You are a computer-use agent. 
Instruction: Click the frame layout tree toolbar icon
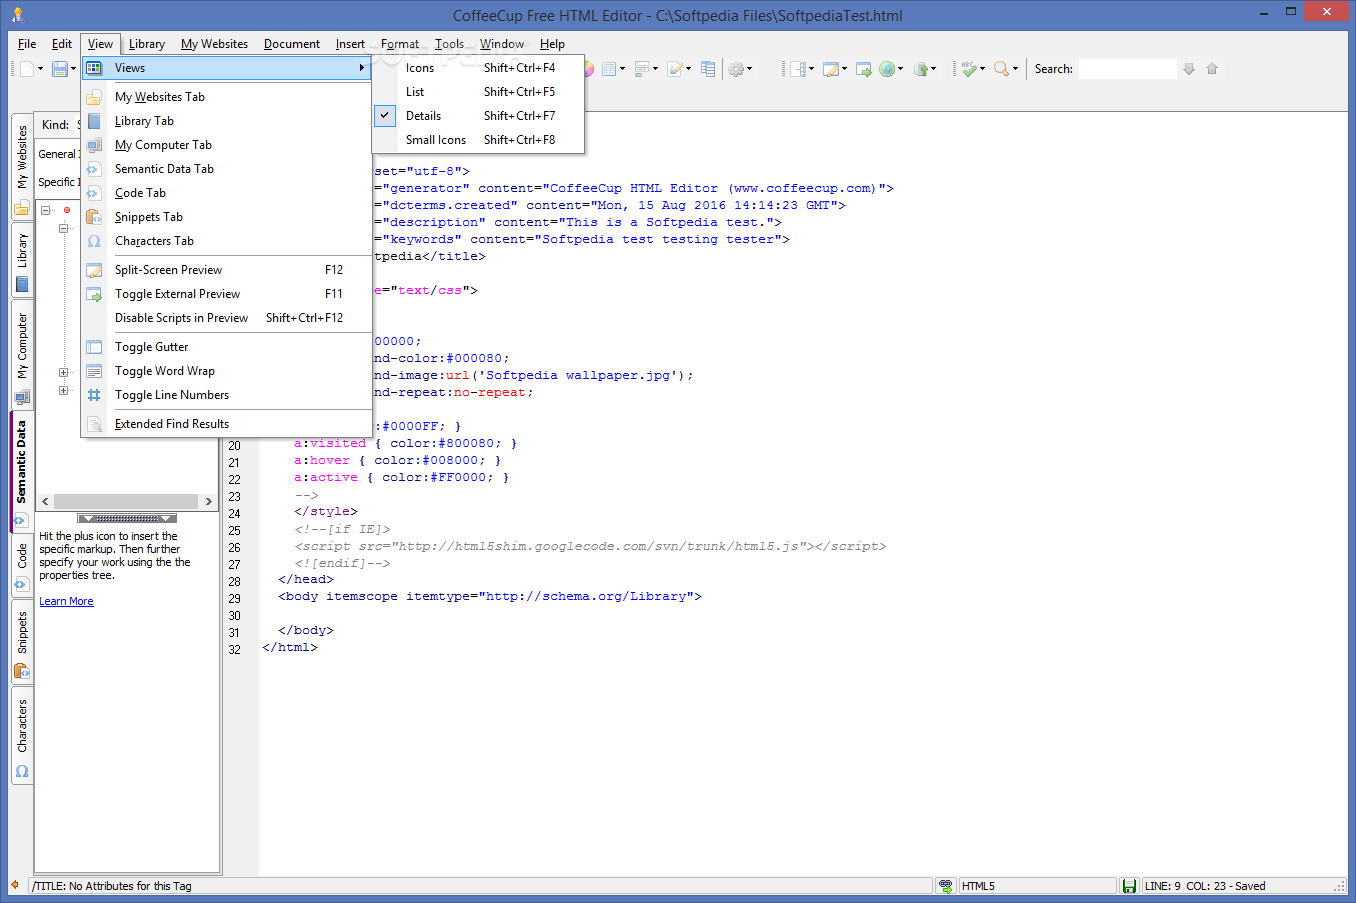(x=797, y=69)
